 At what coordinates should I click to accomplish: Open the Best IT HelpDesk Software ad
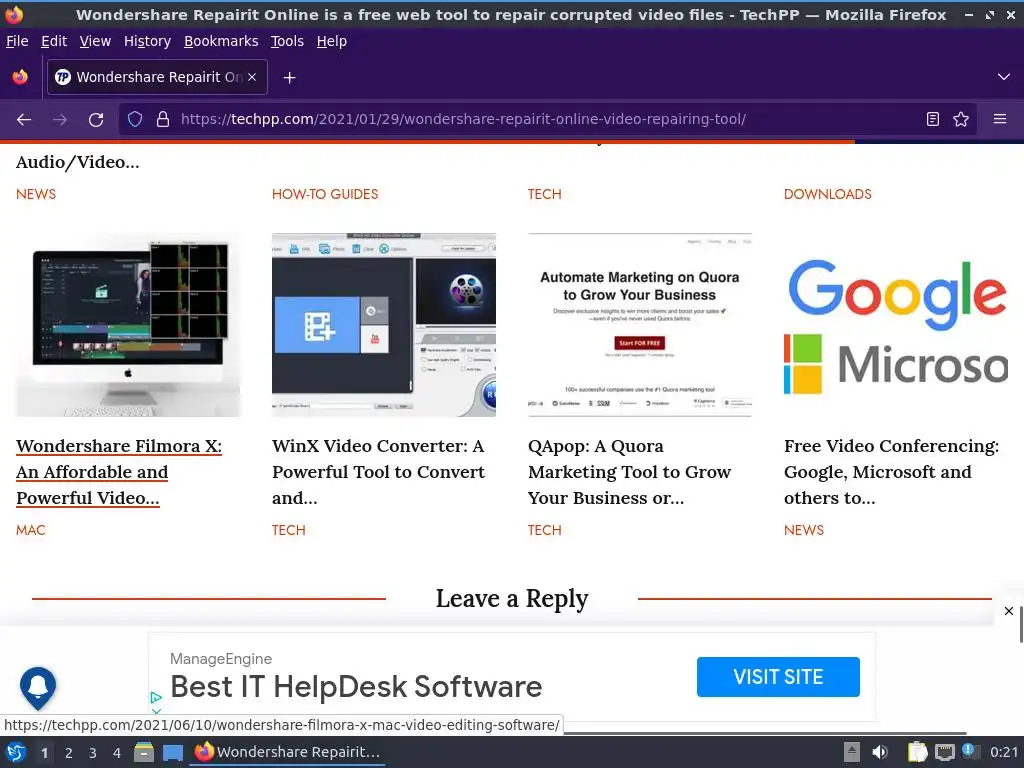356,686
